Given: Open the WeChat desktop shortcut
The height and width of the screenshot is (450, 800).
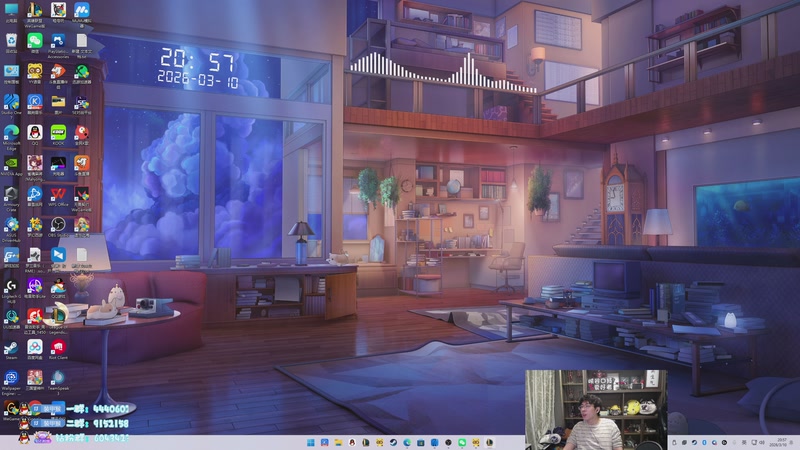Looking at the screenshot, I should click(x=35, y=43).
